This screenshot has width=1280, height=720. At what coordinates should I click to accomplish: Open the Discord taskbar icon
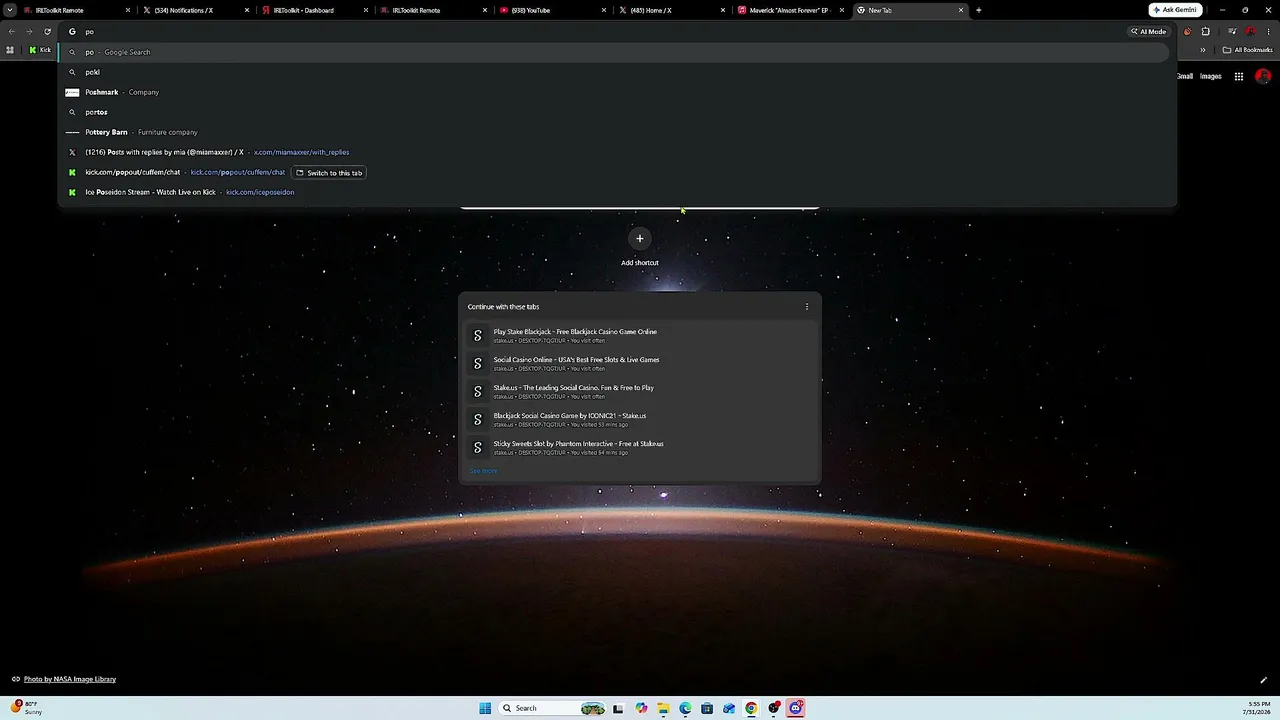(x=796, y=708)
